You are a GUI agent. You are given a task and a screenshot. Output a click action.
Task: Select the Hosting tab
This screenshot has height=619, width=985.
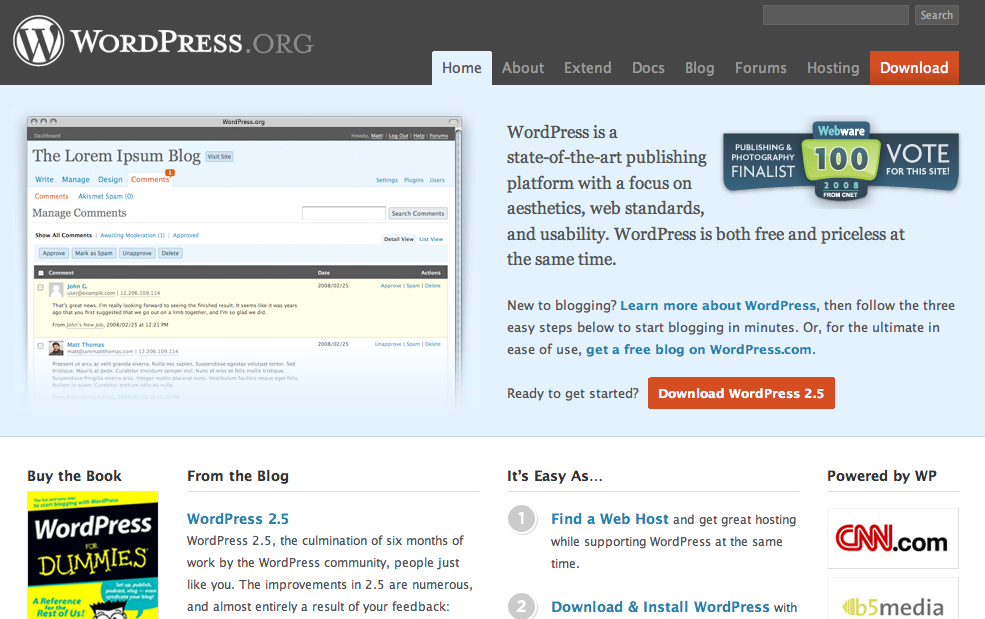click(832, 68)
